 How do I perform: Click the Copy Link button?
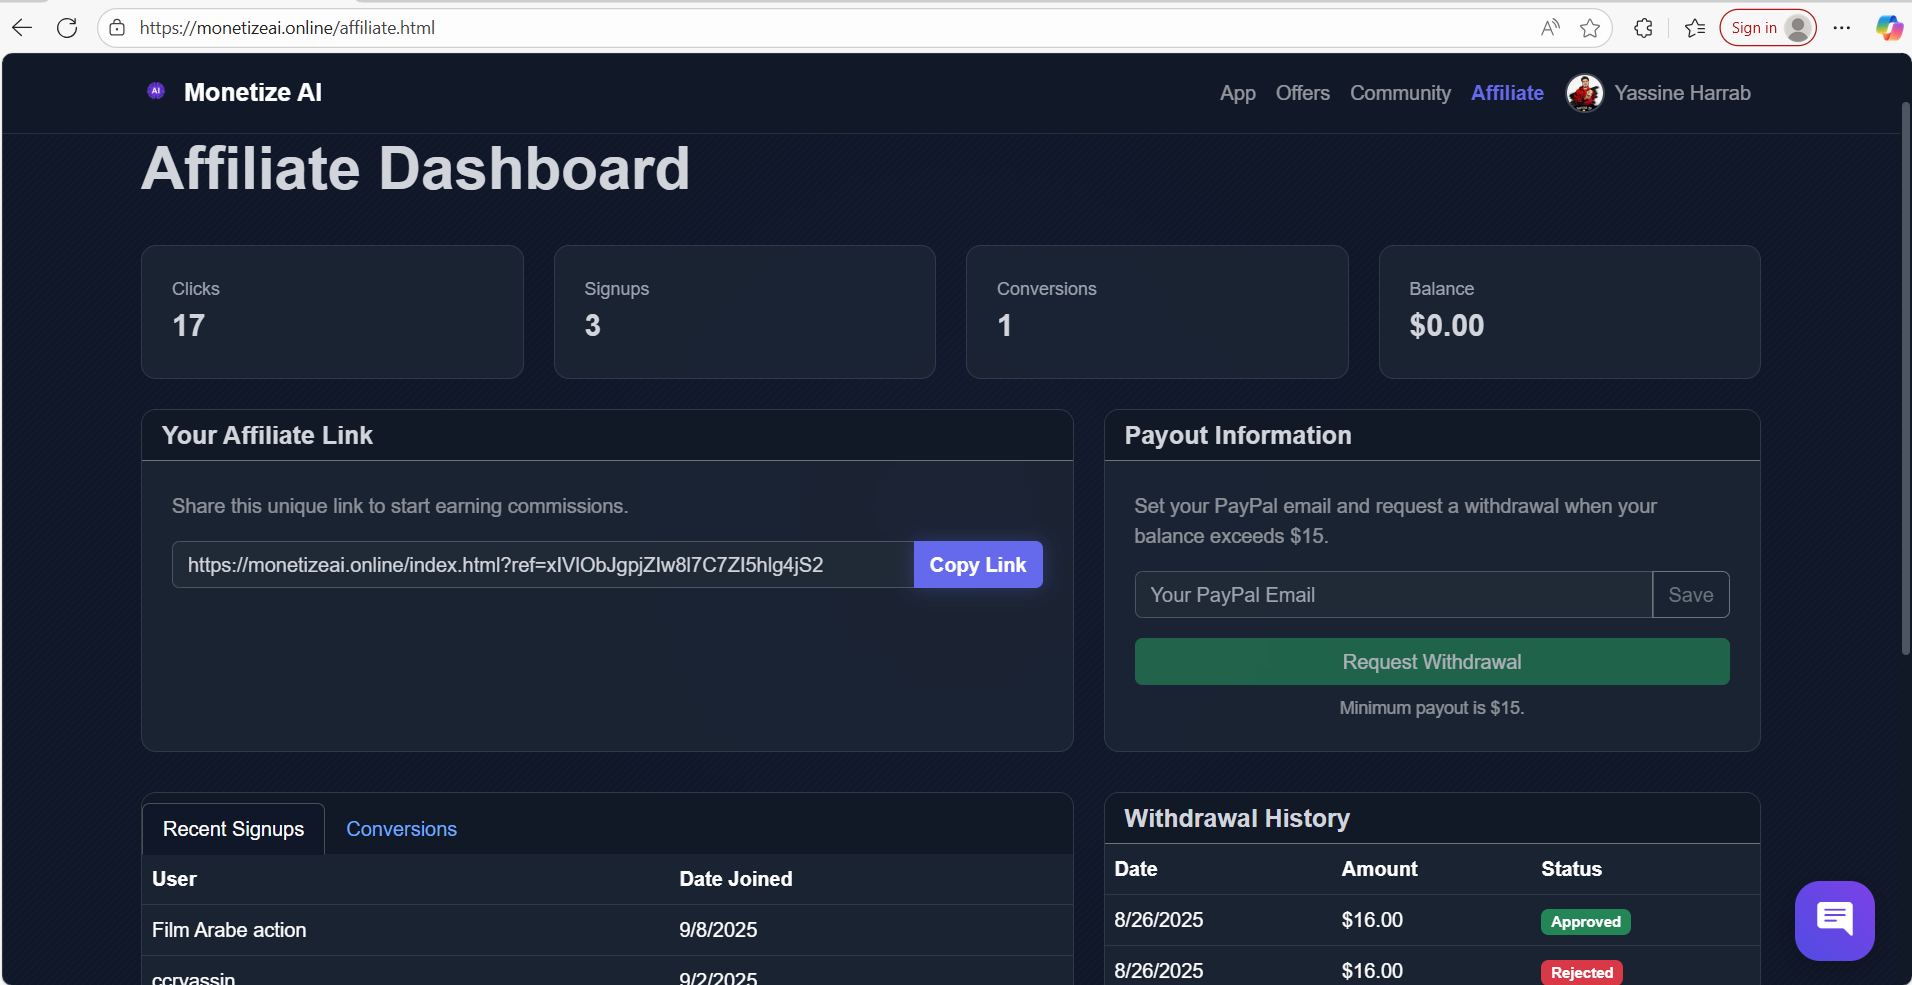point(978,565)
